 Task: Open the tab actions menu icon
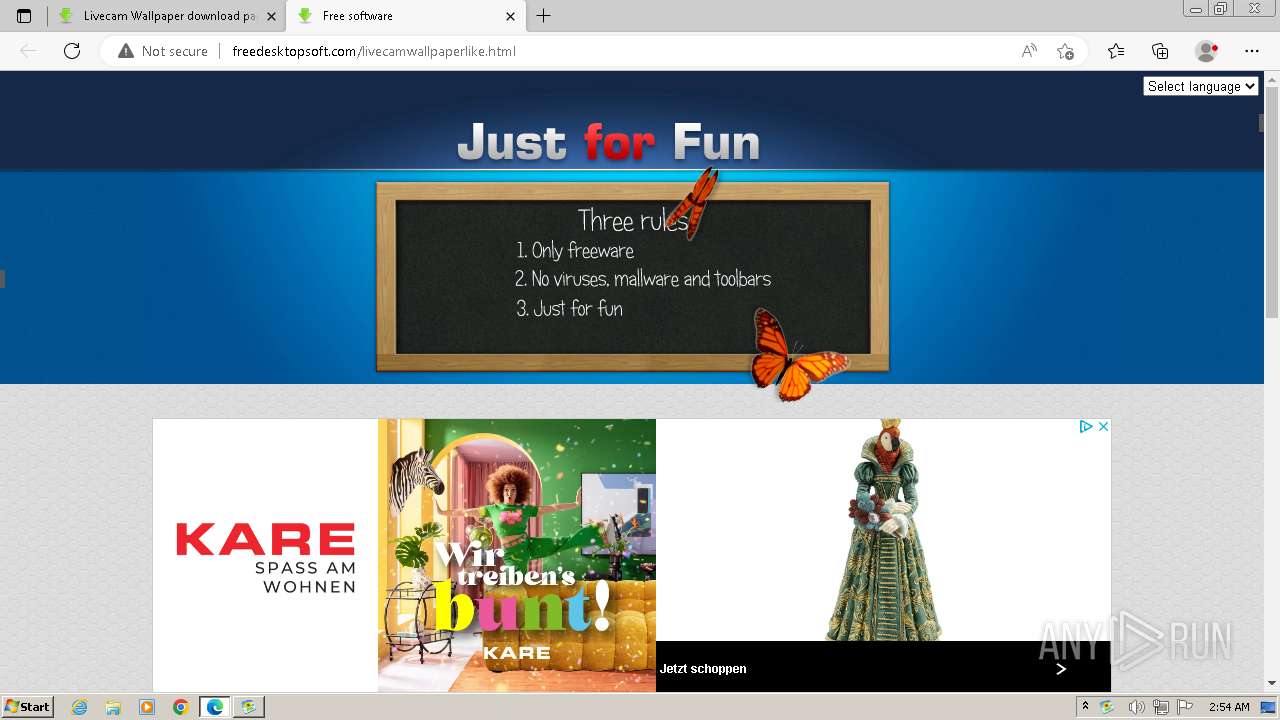[24, 16]
